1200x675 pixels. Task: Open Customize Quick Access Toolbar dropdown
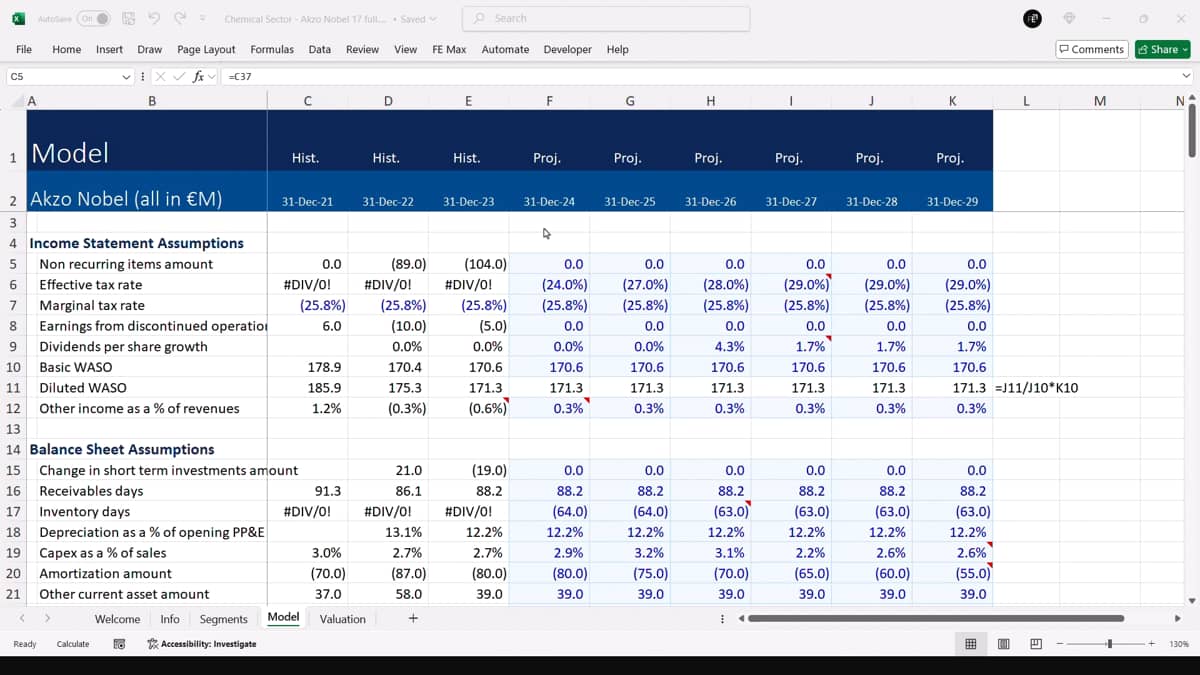203,19
